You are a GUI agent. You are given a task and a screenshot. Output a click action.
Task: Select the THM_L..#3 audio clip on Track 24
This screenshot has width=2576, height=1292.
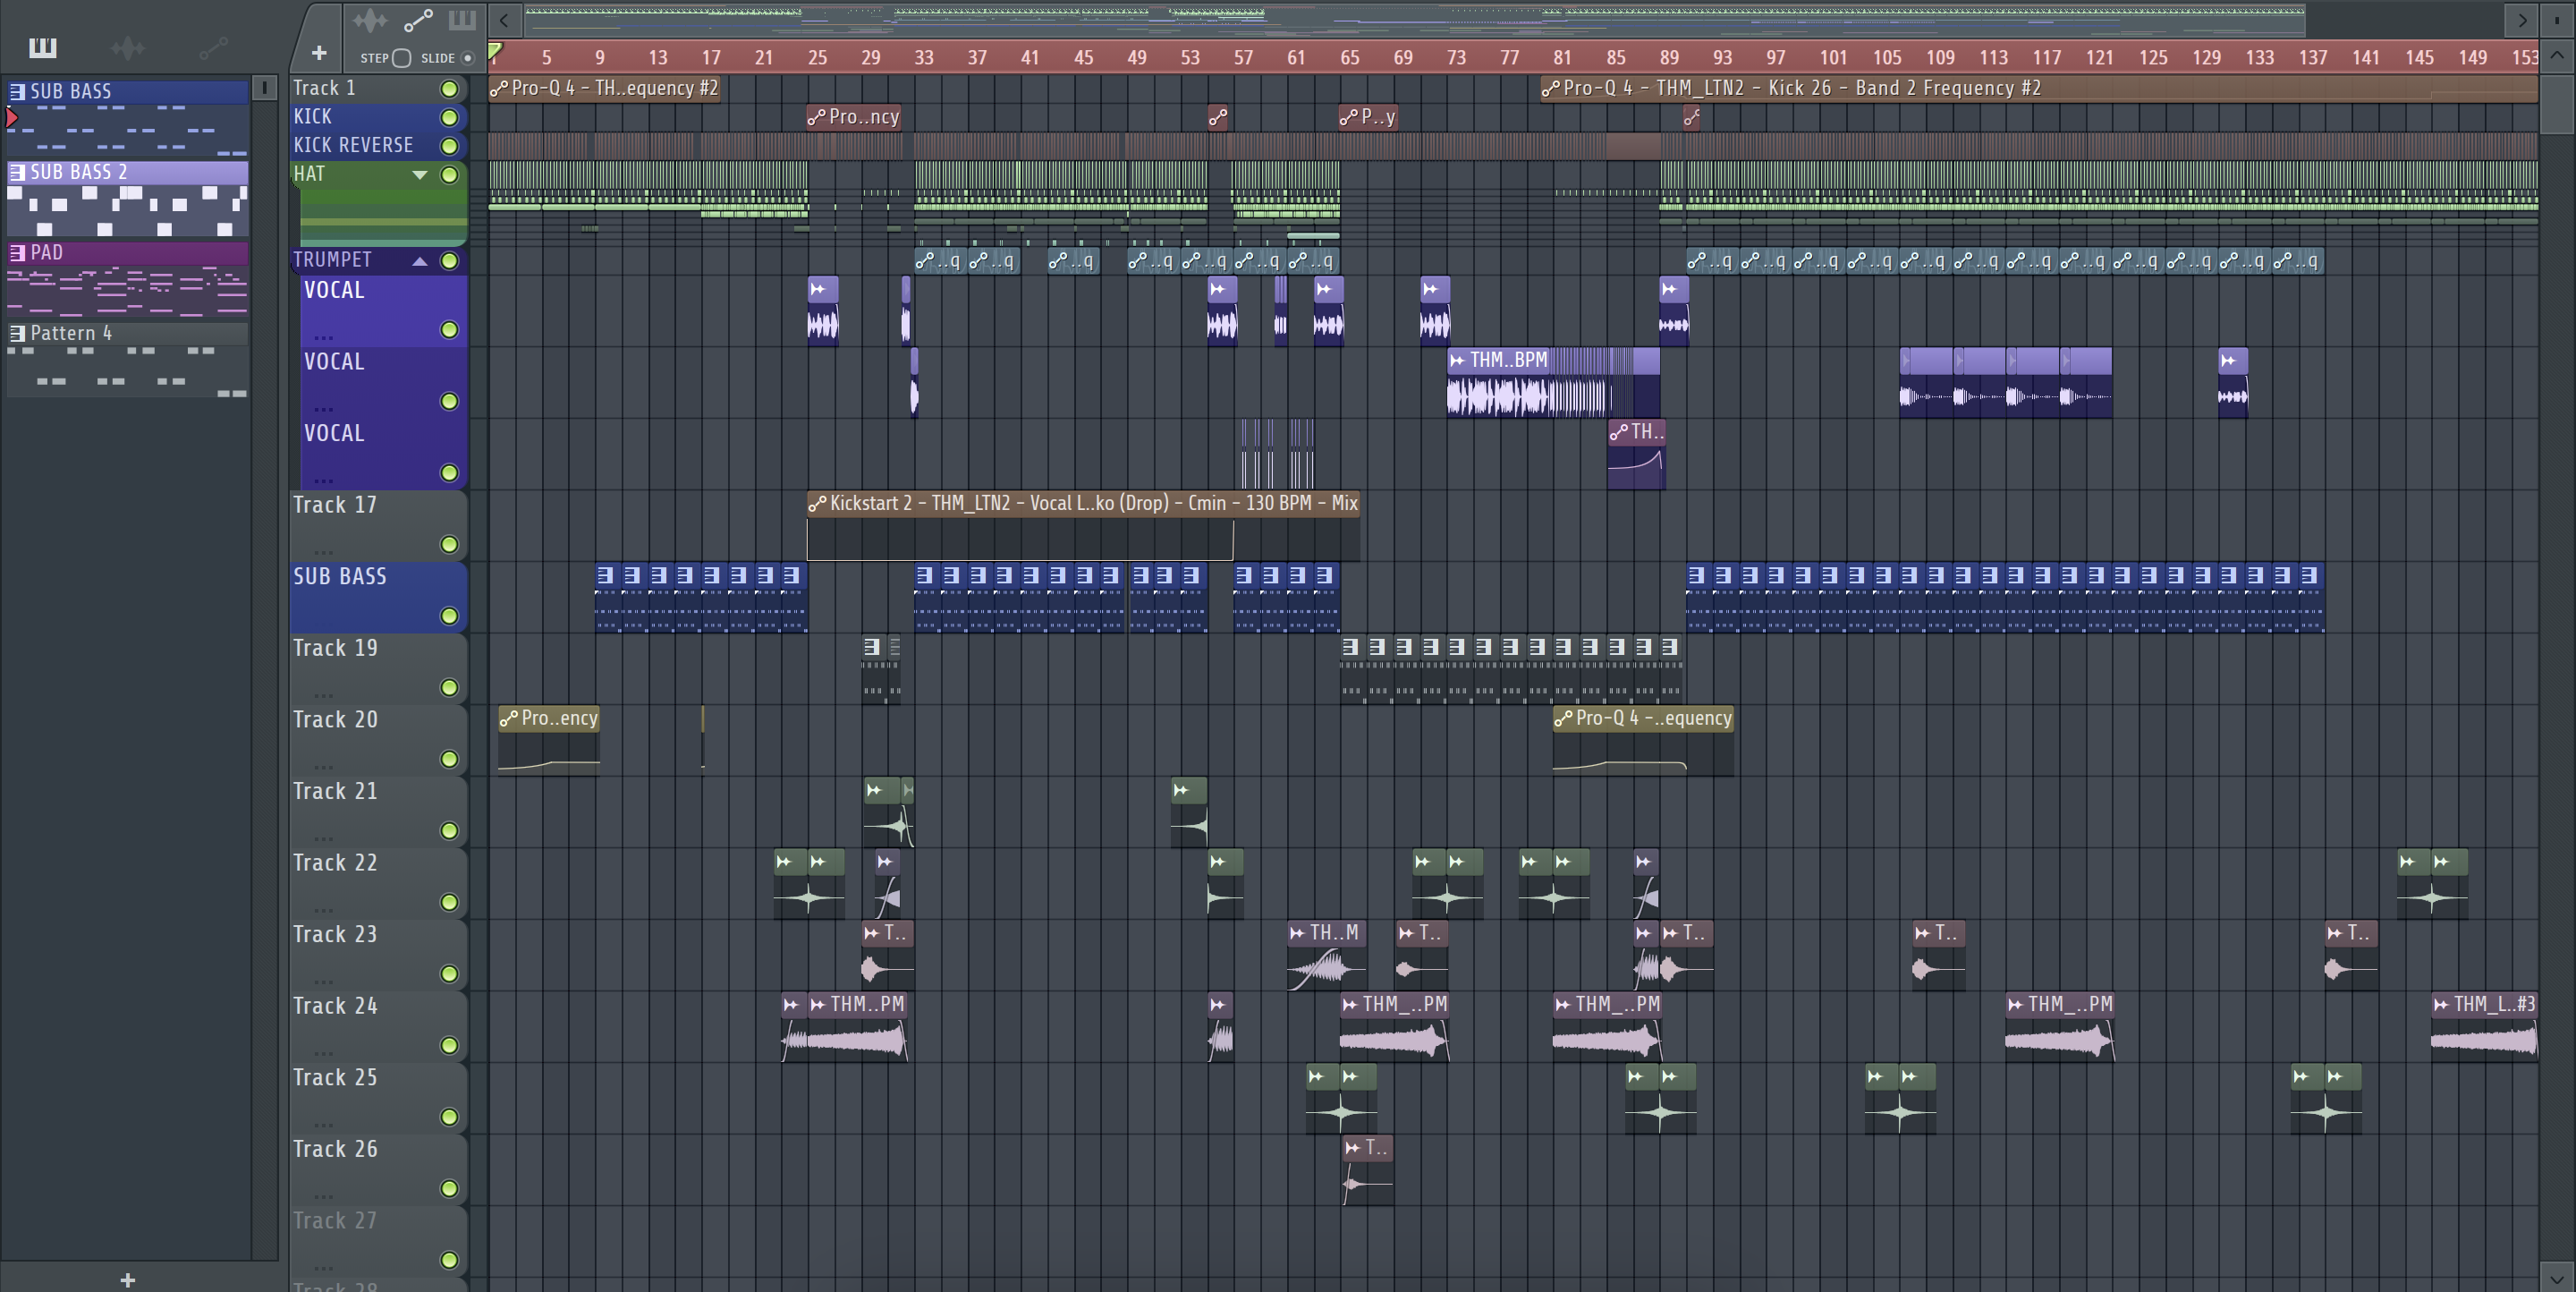point(2483,1028)
